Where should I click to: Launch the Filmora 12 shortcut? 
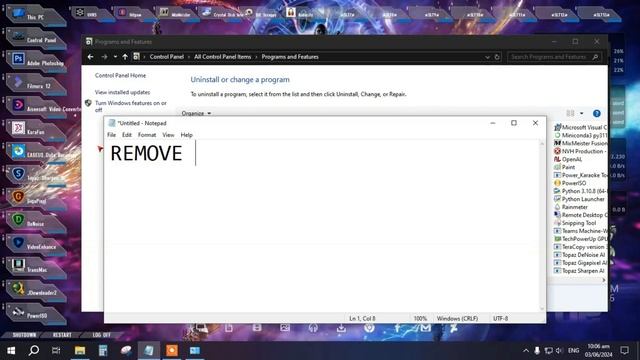click(x=36, y=84)
